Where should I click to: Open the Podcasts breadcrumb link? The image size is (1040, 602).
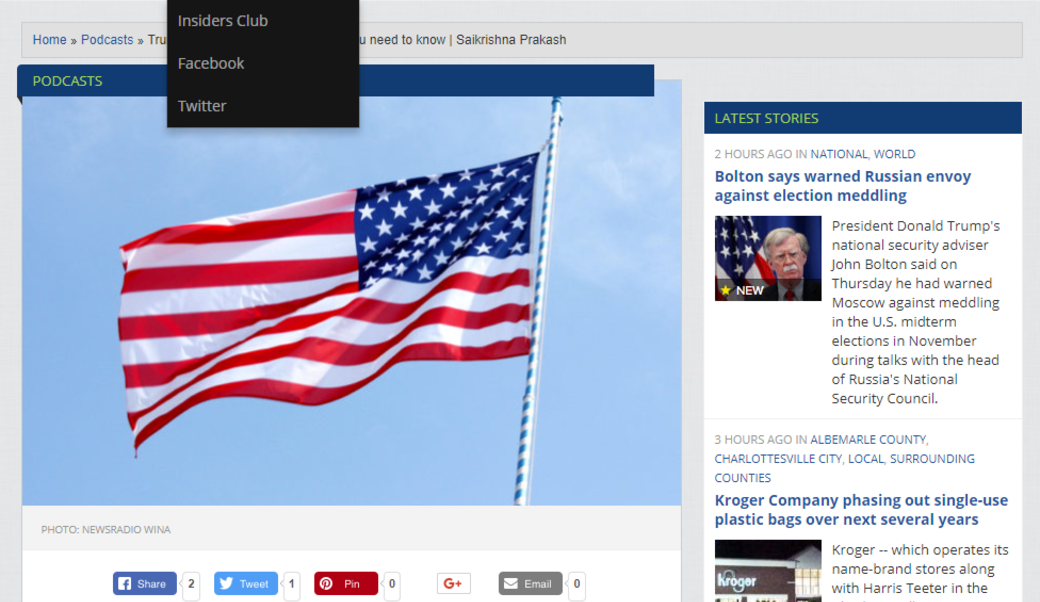[107, 40]
